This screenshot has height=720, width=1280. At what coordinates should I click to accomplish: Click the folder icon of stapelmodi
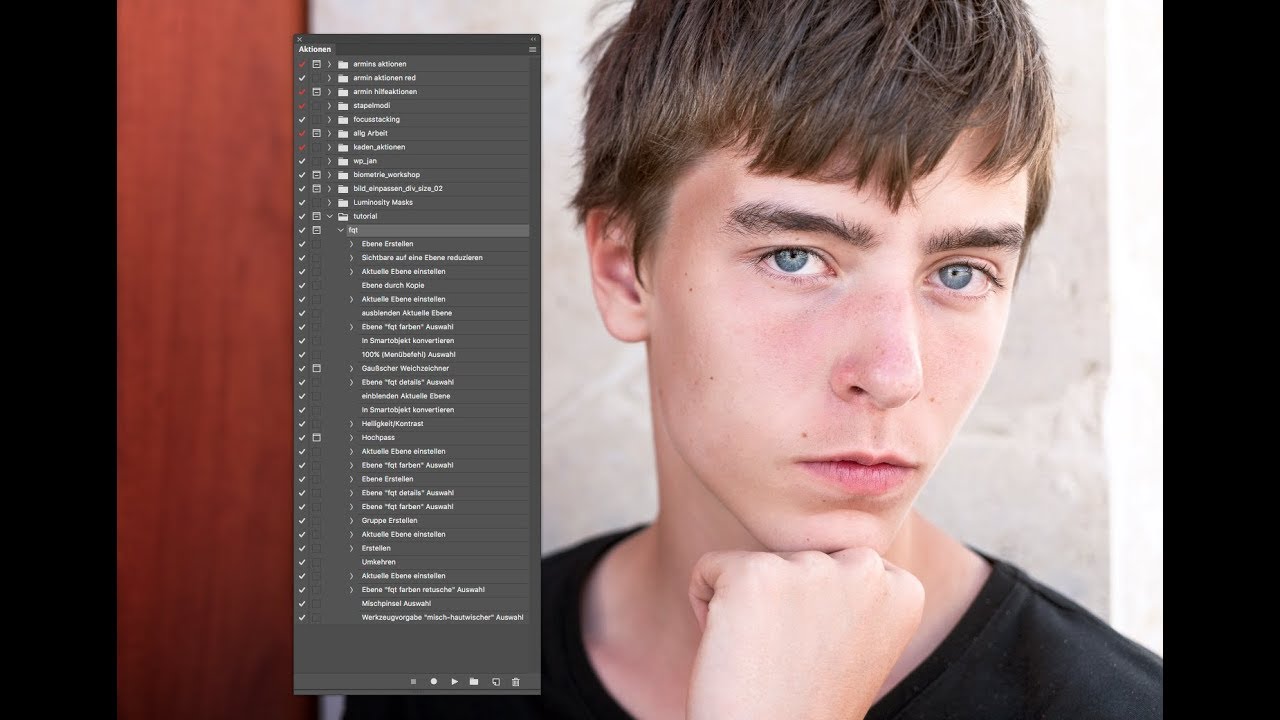tap(343, 105)
